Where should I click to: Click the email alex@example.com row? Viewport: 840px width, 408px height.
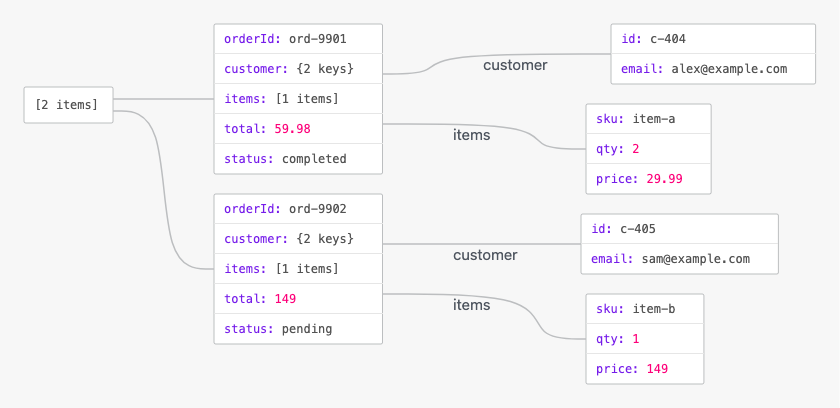coord(713,69)
